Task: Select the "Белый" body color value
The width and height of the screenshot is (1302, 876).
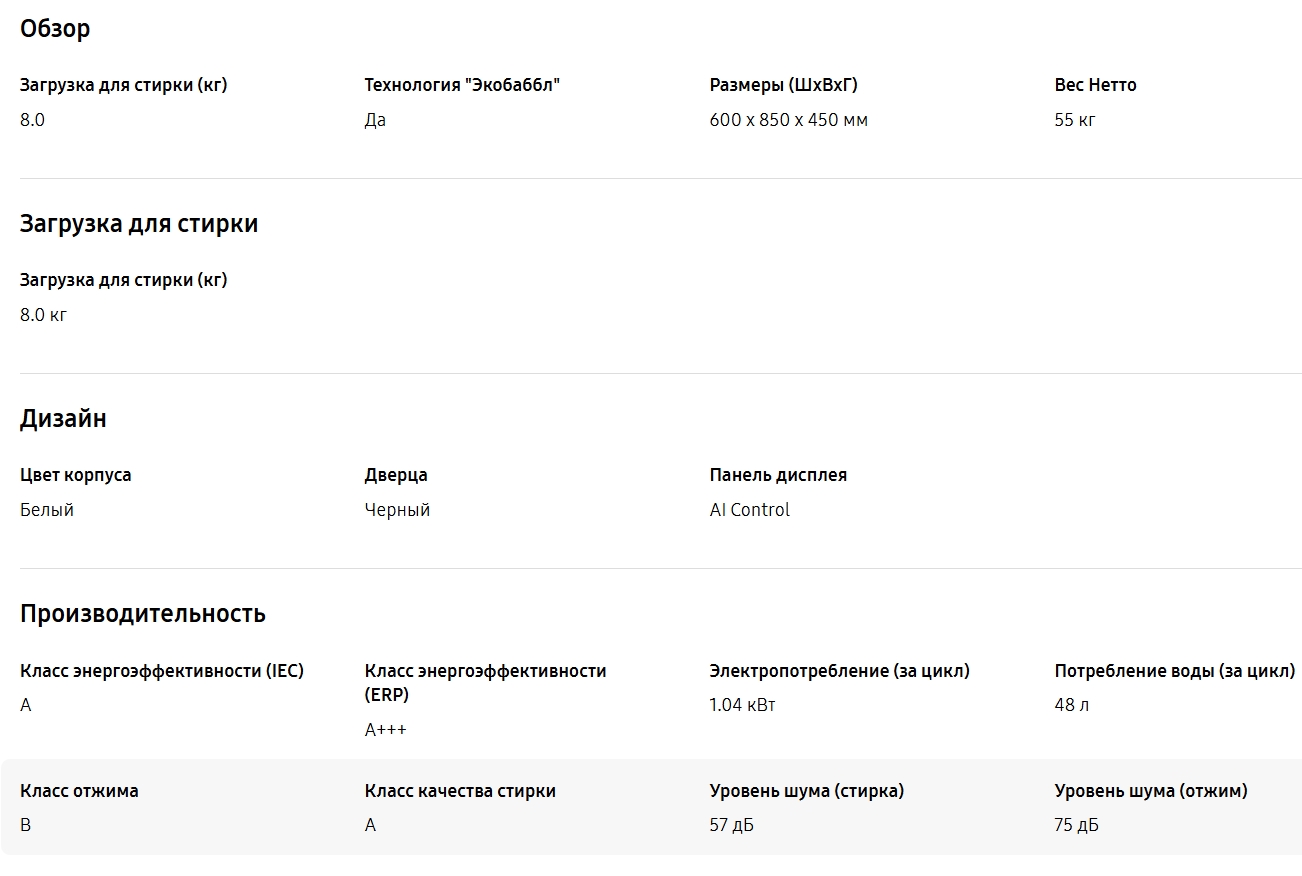Action: (47, 510)
